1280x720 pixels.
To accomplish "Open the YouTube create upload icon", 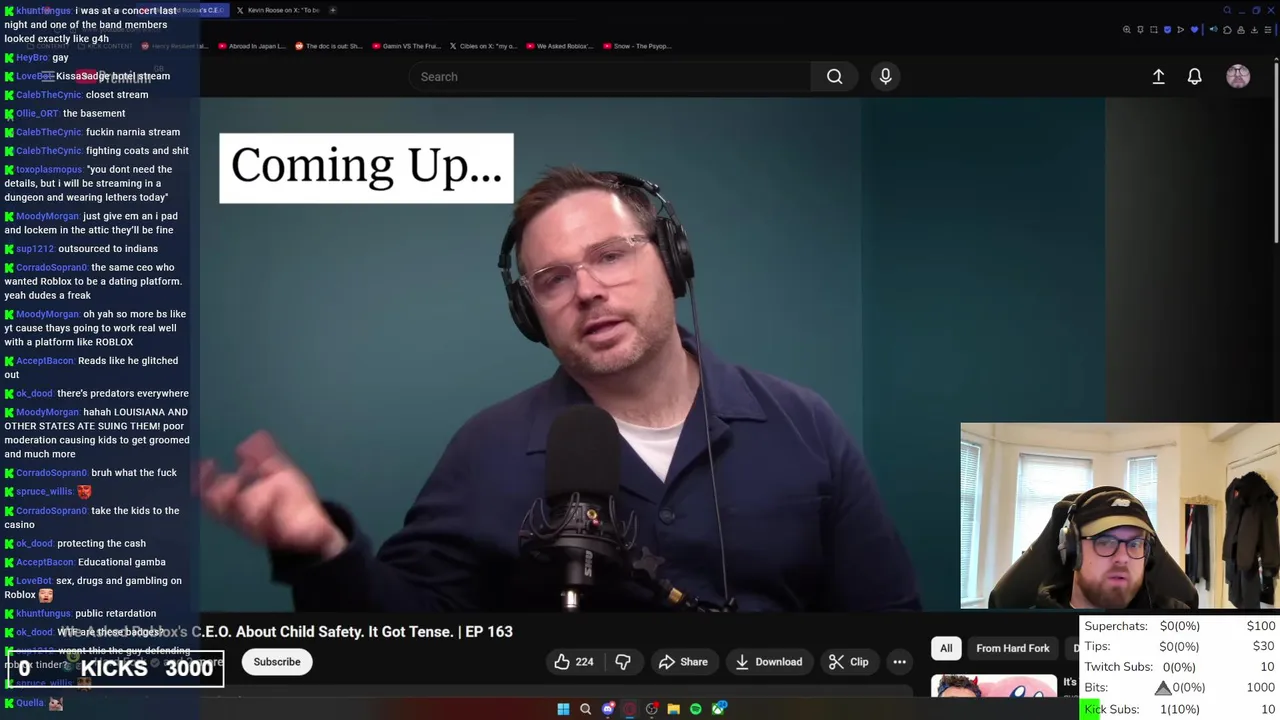I will (1158, 76).
